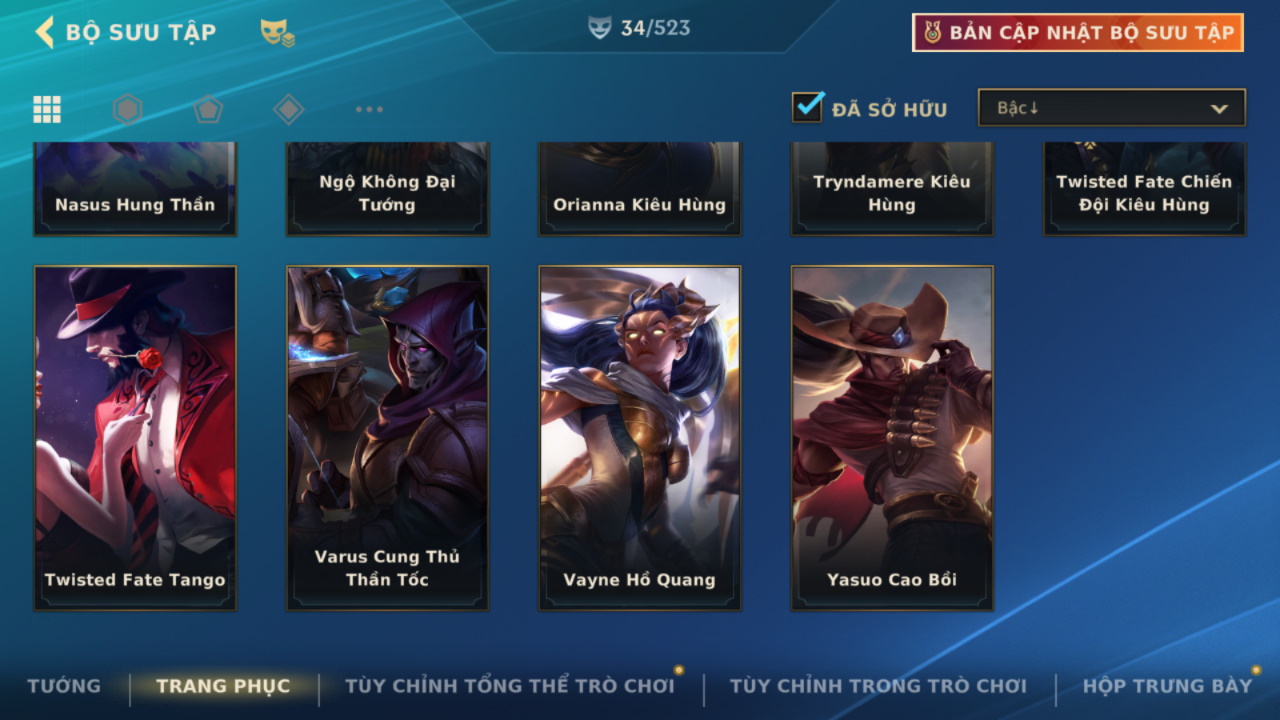Image resolution: width=1280 pixels, height=720 pixels.
Task: Switch to the Tướng tab
Action: 64,686
